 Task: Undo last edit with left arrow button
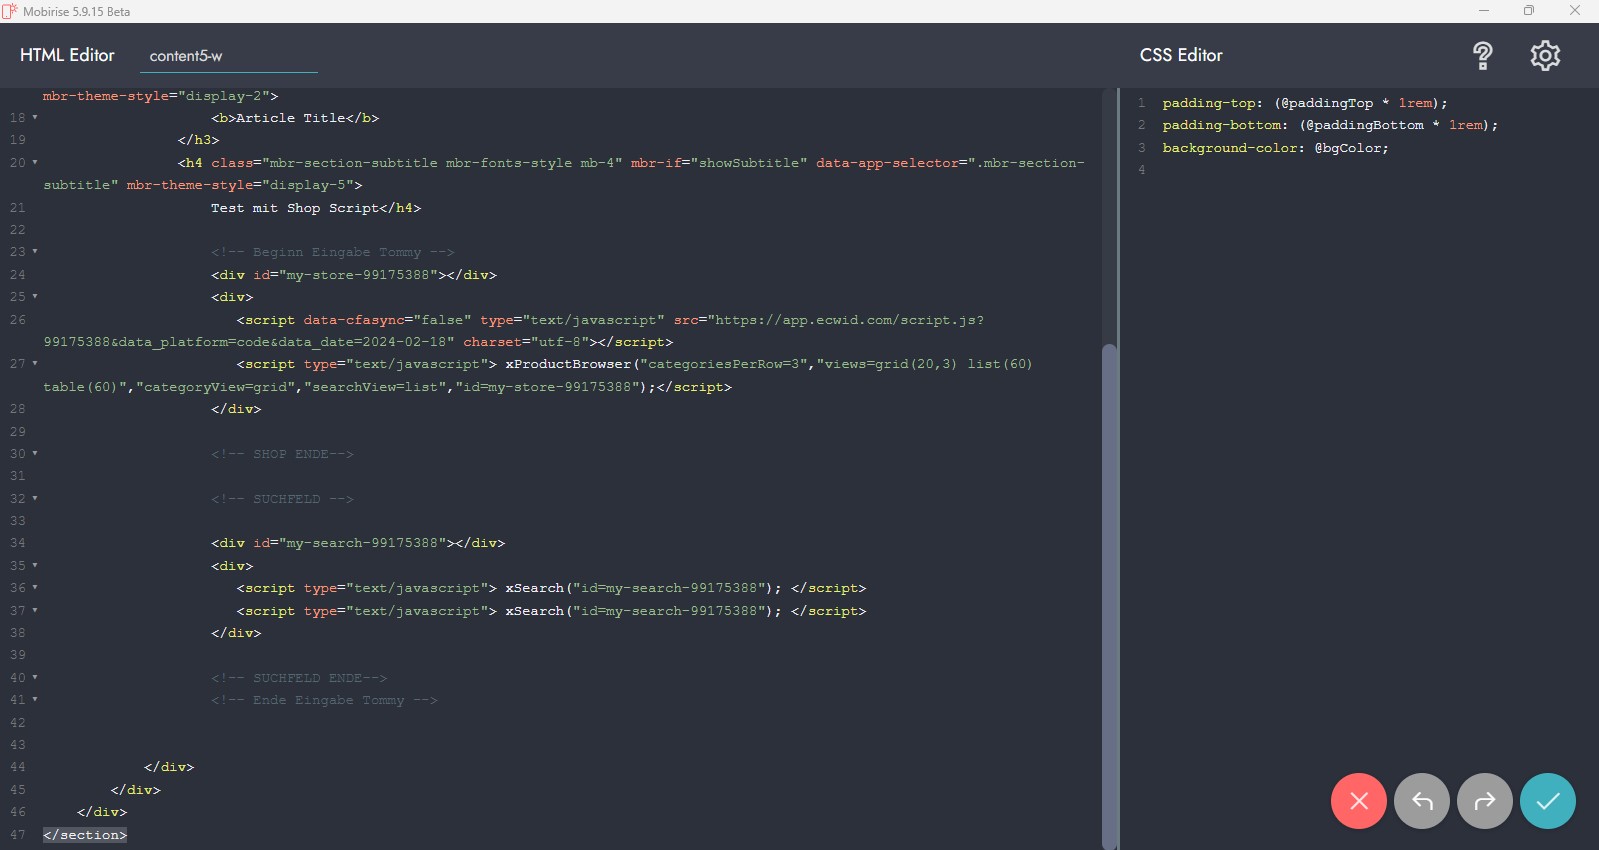[x=1421, y=801]
